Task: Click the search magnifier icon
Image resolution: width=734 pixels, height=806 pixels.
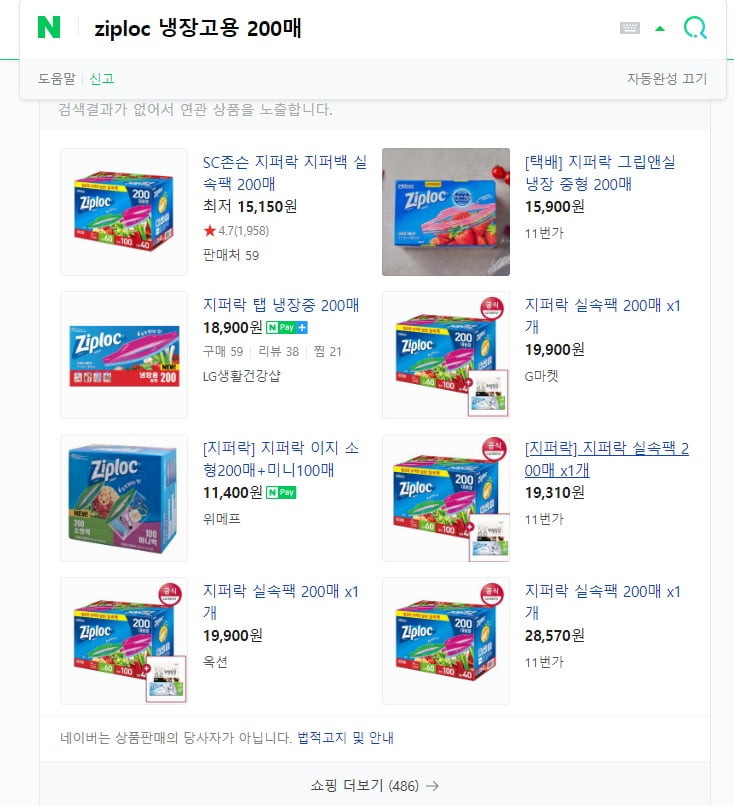Action: tap(695, 28)
